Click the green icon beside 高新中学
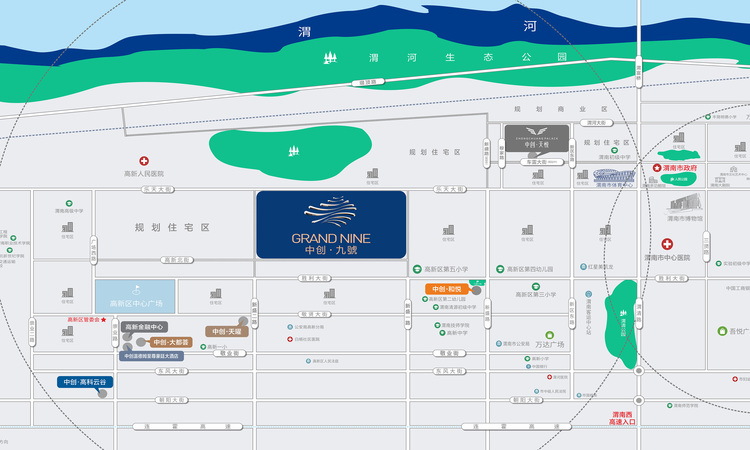The image size is (750, 450). [x=442, y=333]
